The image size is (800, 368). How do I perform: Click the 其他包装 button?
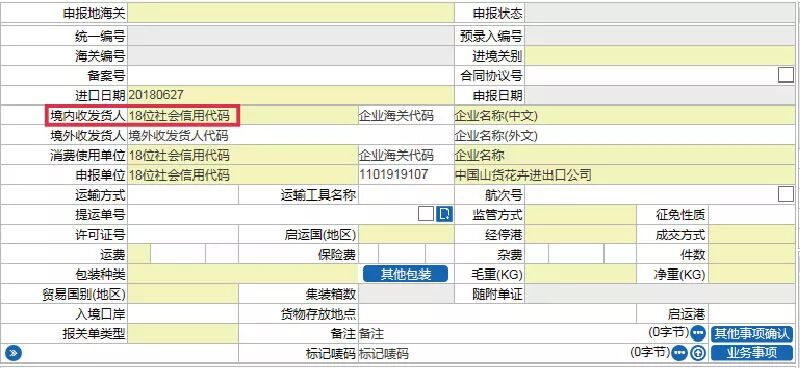click(406, 274)
